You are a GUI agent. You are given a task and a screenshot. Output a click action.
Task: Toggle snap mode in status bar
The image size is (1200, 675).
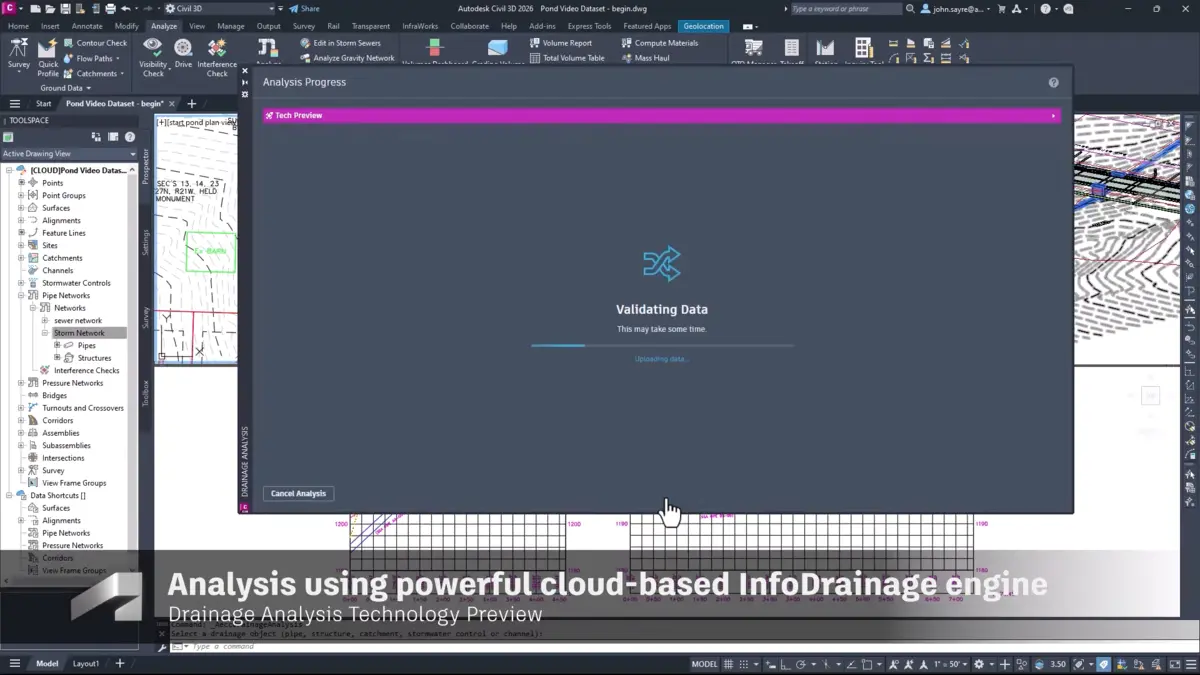(x=744, y=664)
